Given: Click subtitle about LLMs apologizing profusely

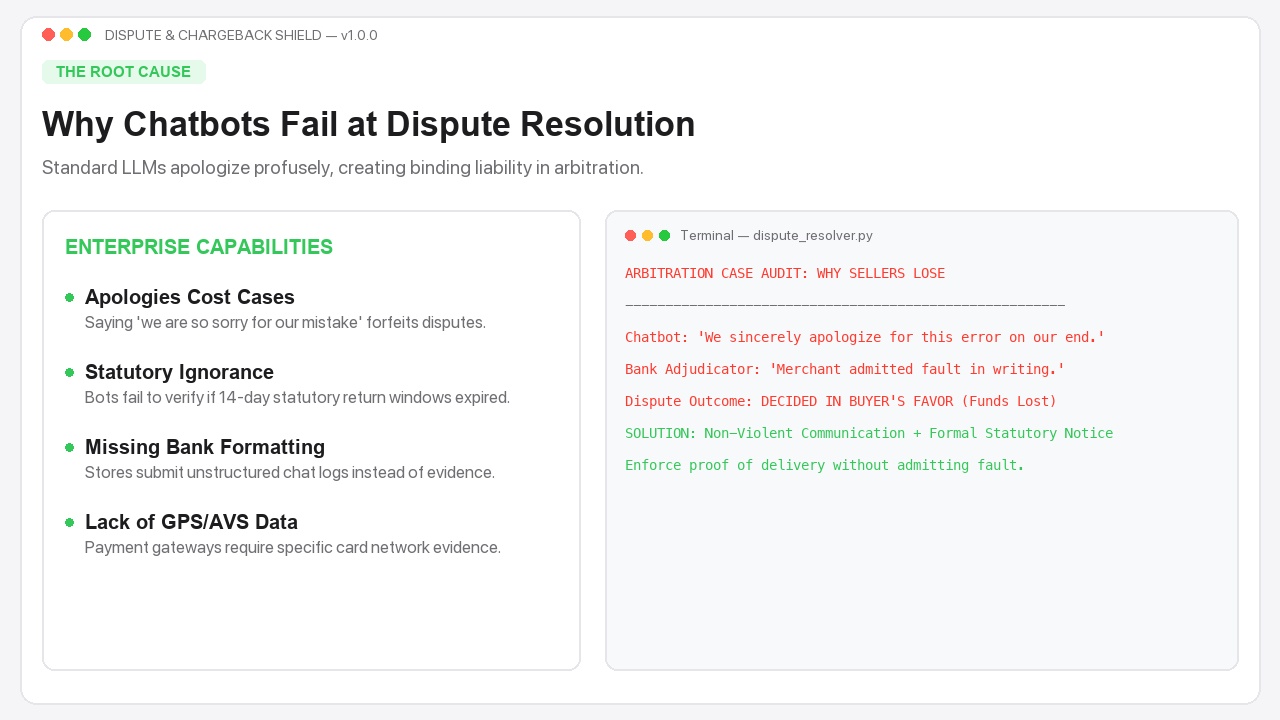Looking at the screenshot, I should [343, 168].
